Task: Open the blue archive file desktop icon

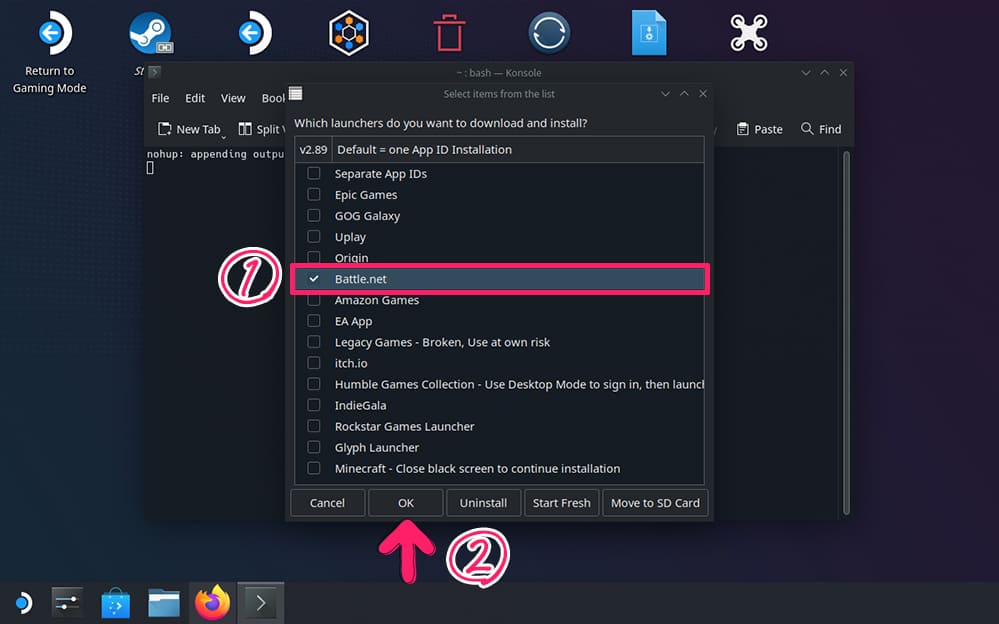Action: [649, 33]
